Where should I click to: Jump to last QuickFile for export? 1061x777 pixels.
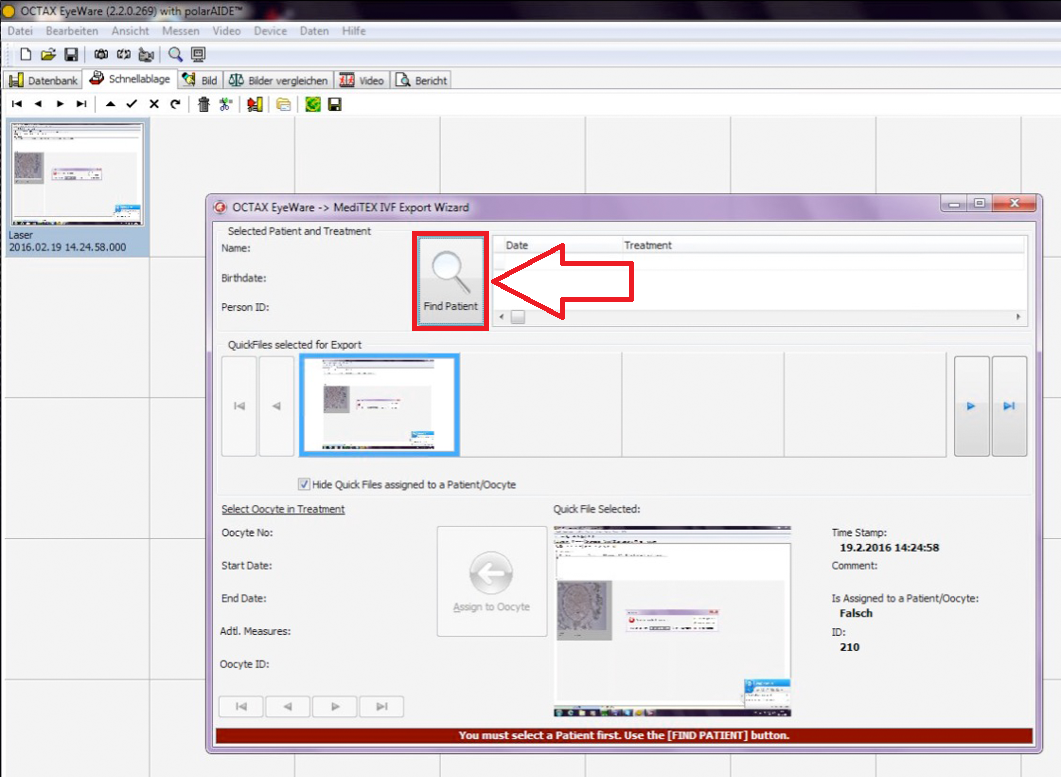coord(1009,406)
